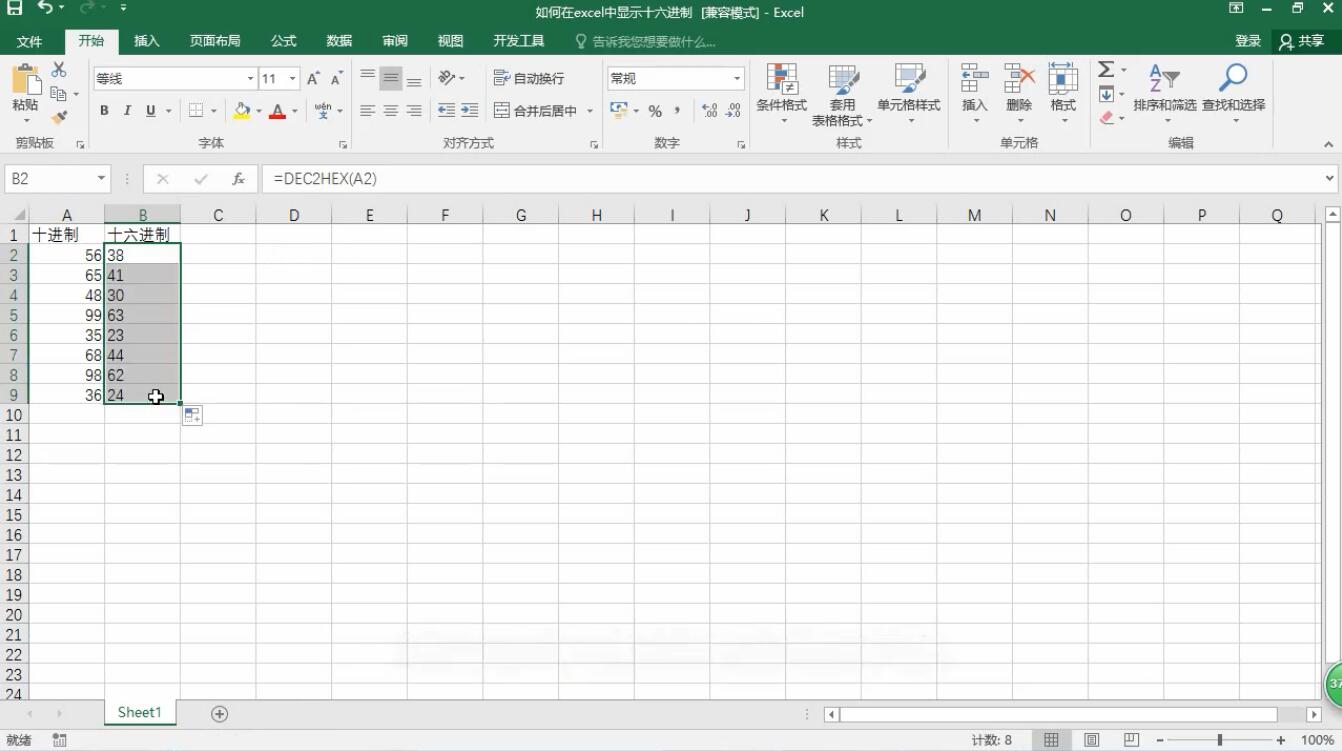Open Cell Styles (单元格样式)
Screen dimensions: 1342x751
point(909,93)
